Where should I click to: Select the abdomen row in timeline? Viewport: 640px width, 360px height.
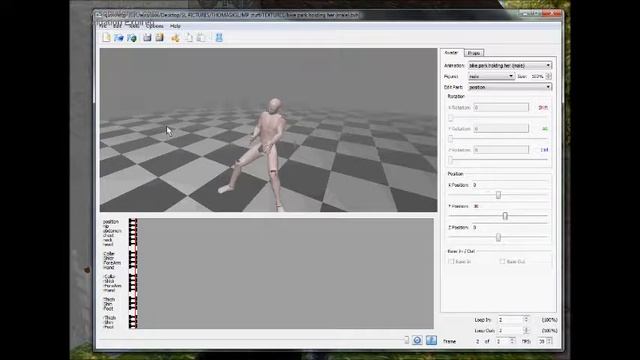[112, 231]
